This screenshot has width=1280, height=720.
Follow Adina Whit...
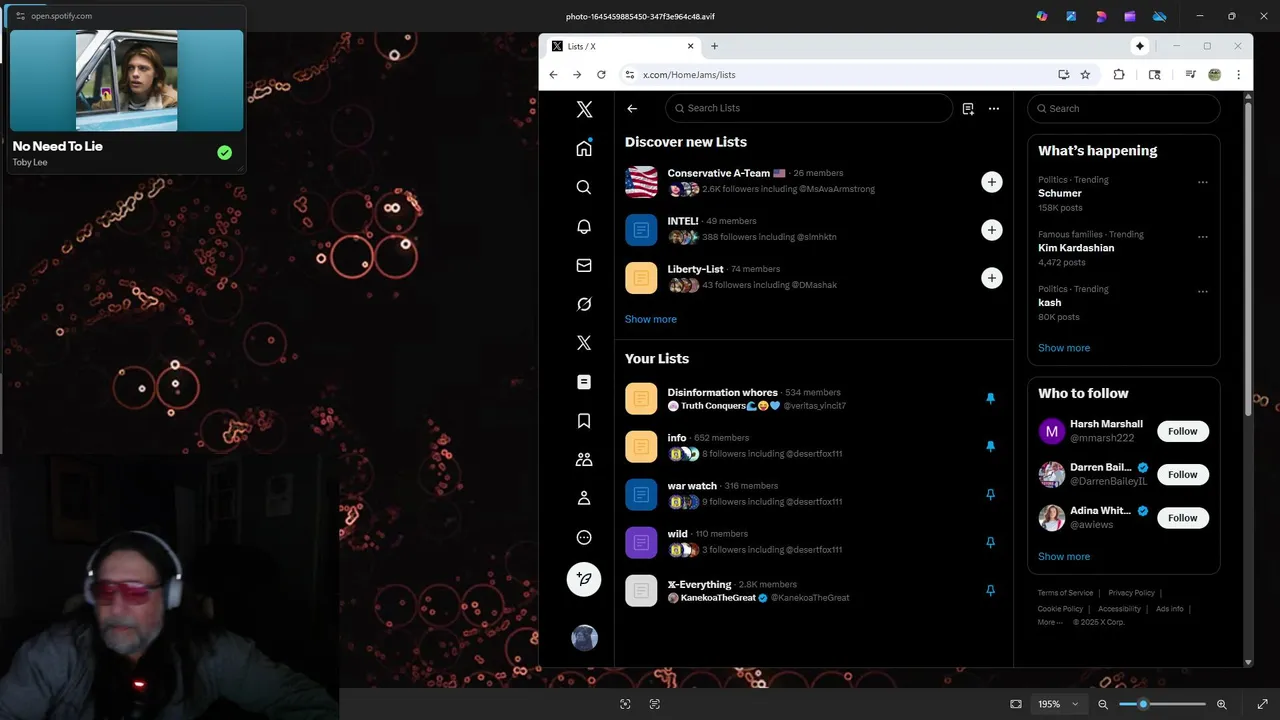click(1183, 517)
